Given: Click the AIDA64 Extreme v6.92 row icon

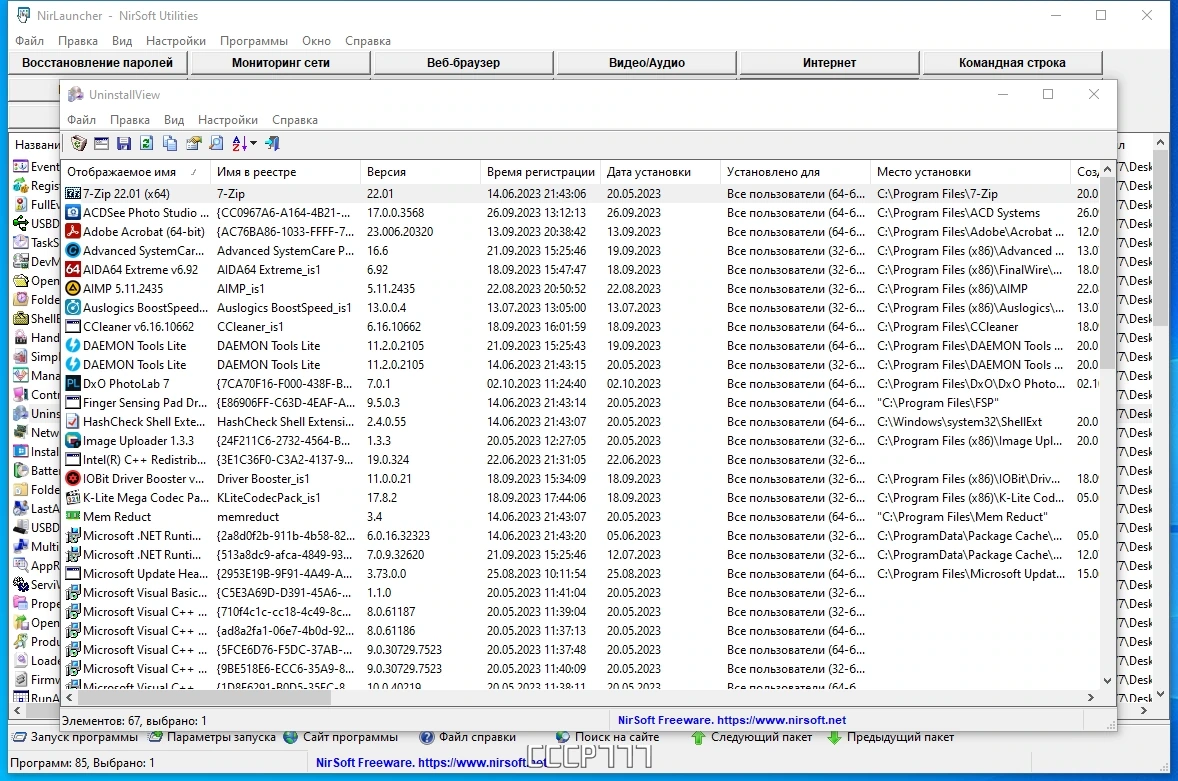Looking at the screenshot, I should (x=73, y=270).
